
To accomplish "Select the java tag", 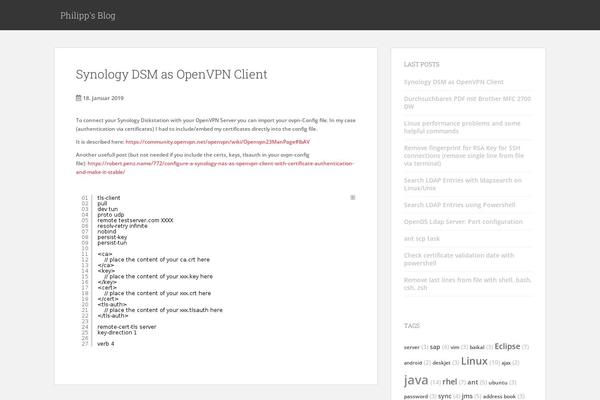I will (x=416, y=380).
